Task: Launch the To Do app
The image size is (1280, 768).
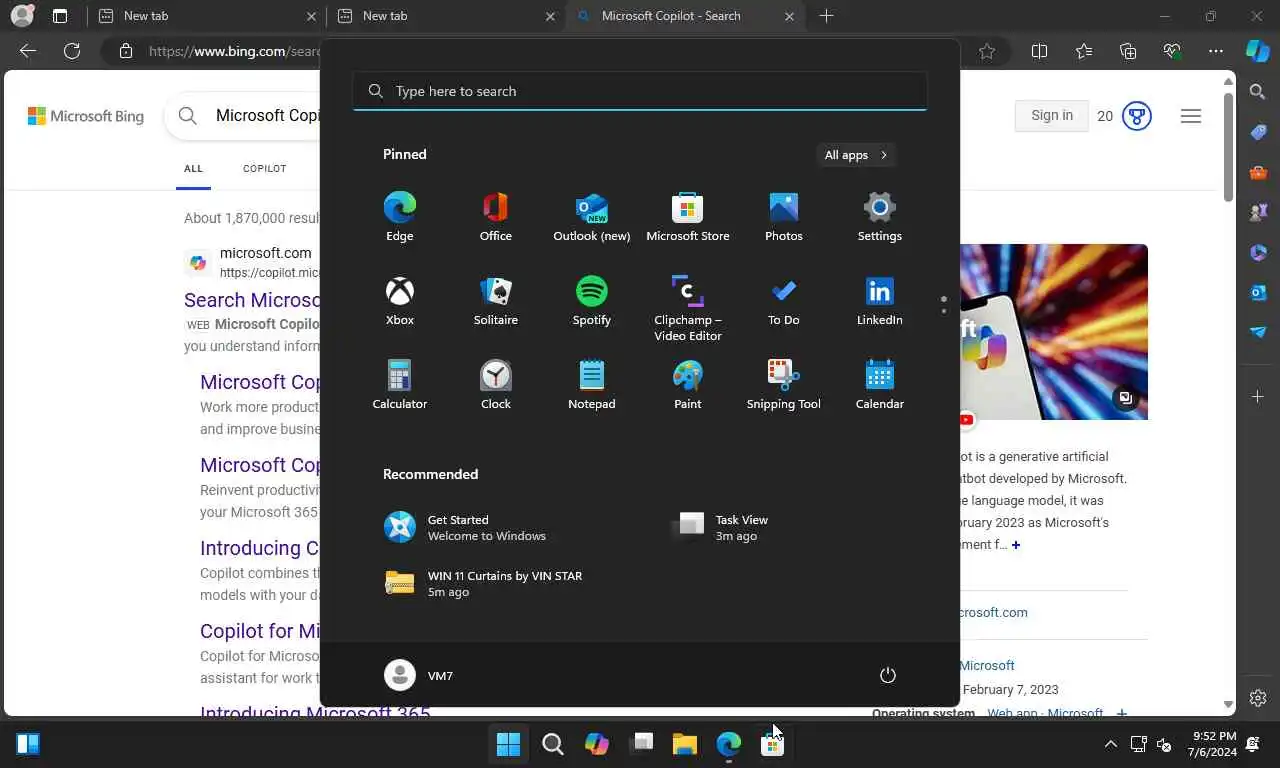Action: 783,301
